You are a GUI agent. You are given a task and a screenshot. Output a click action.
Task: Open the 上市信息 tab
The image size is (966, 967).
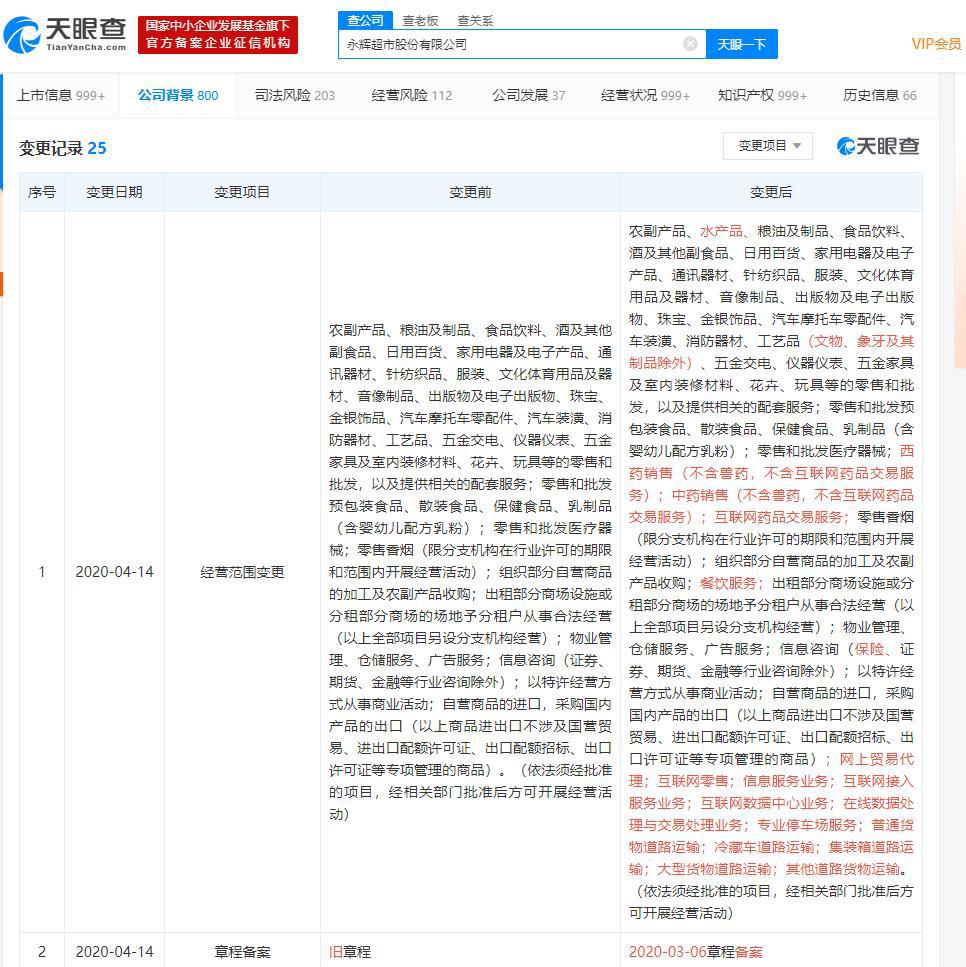(60, 96)
